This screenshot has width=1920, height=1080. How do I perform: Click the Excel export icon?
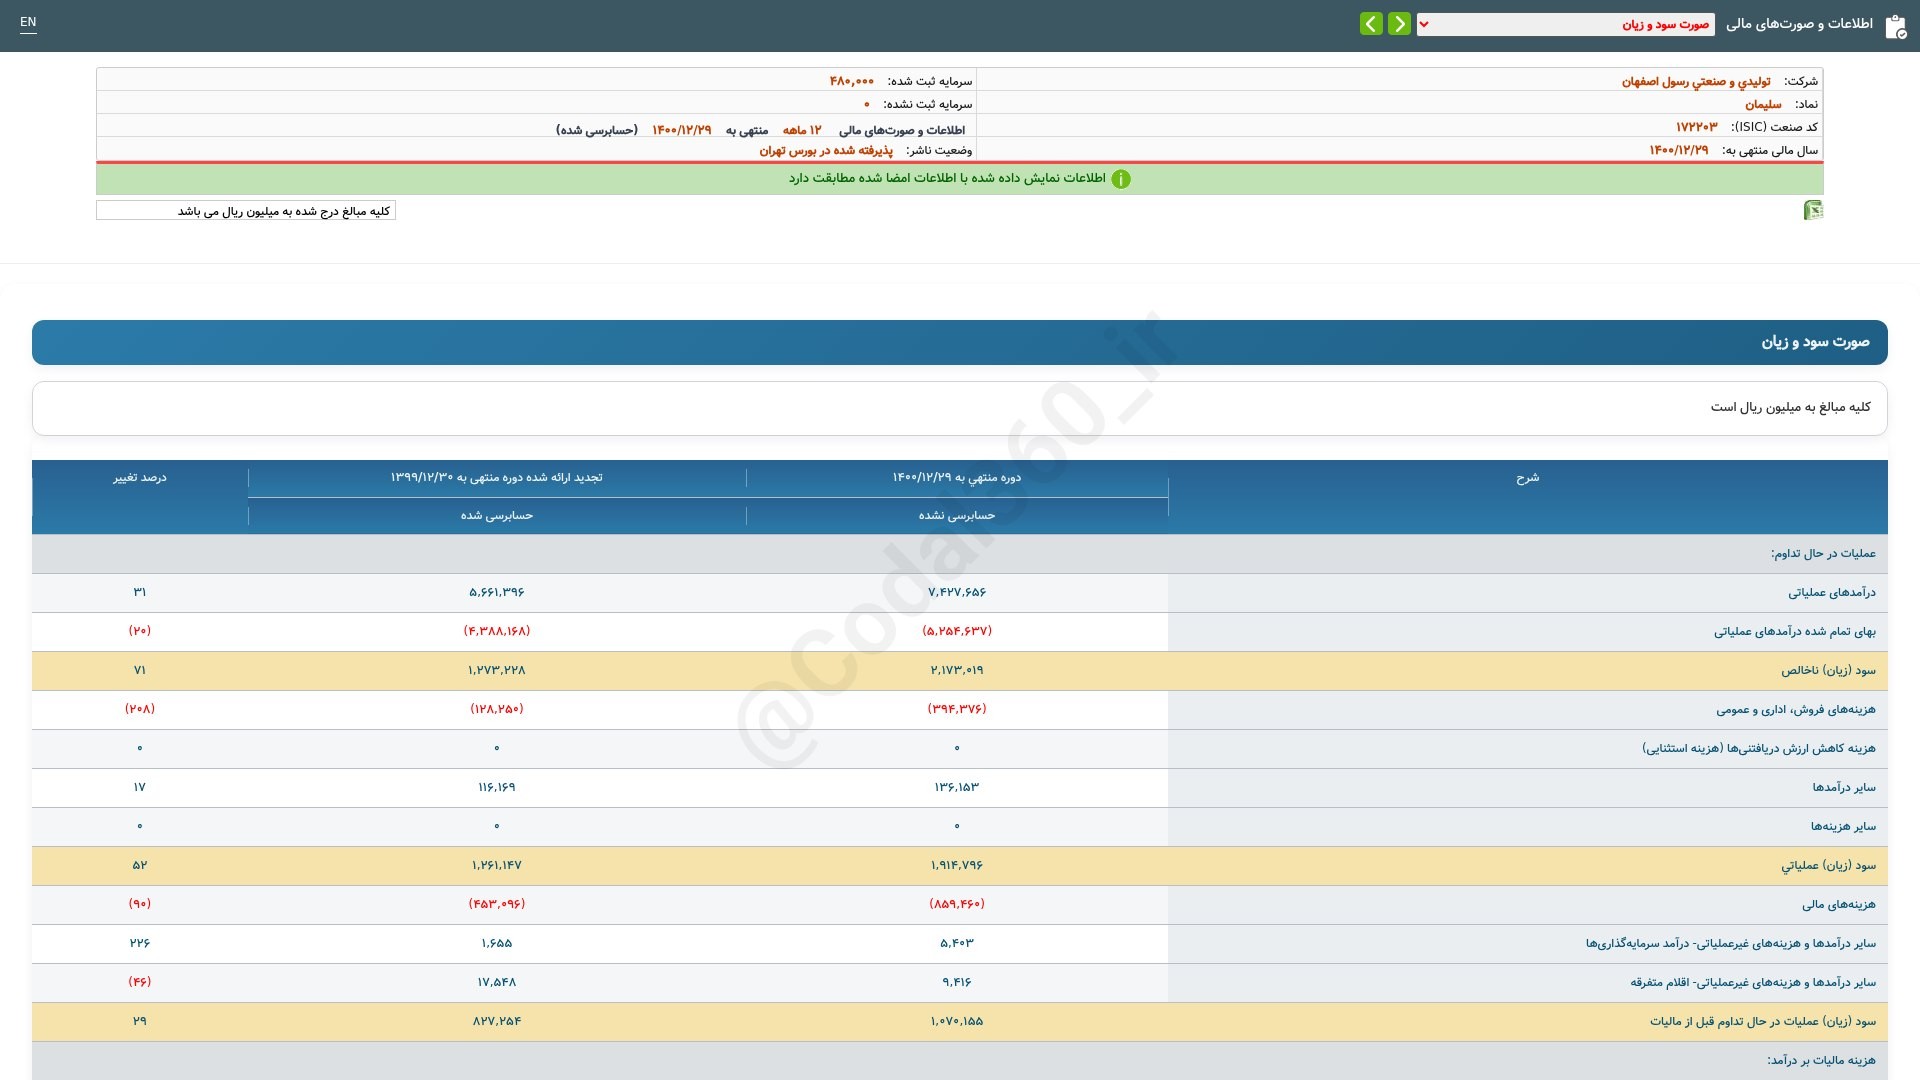(1813, 210)
